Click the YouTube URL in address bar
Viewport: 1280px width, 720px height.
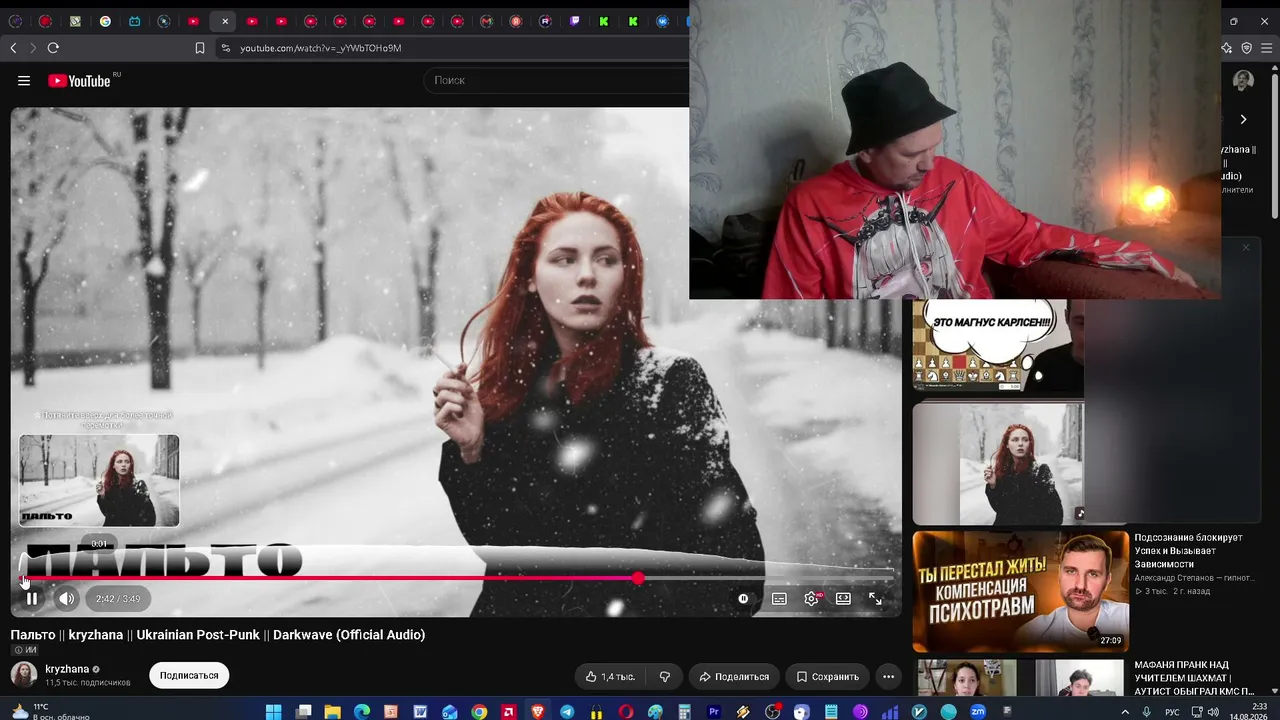tap(320, 48)
